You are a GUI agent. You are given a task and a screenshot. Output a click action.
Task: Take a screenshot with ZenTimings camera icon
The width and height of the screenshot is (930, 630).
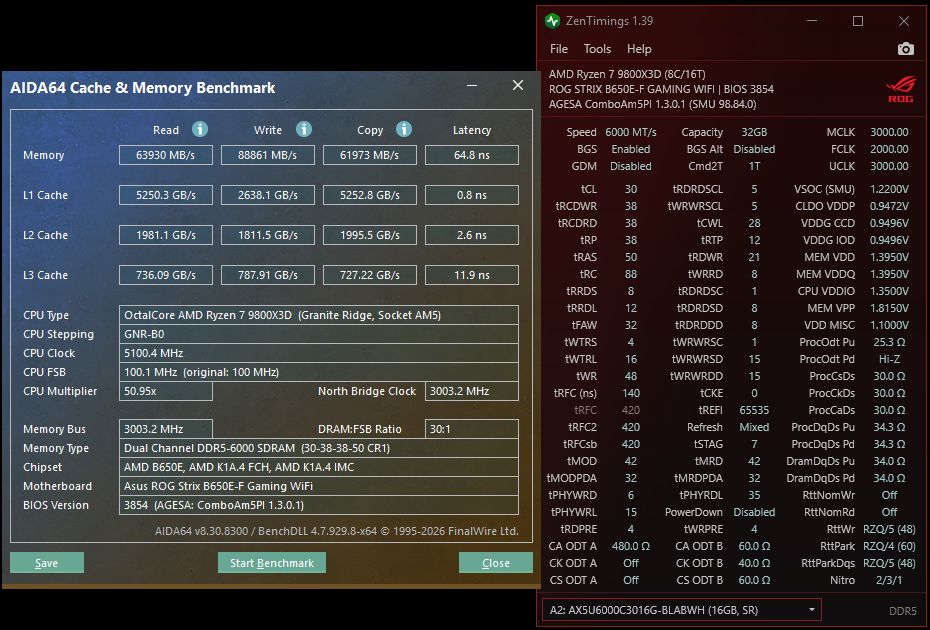click(905, 49)
